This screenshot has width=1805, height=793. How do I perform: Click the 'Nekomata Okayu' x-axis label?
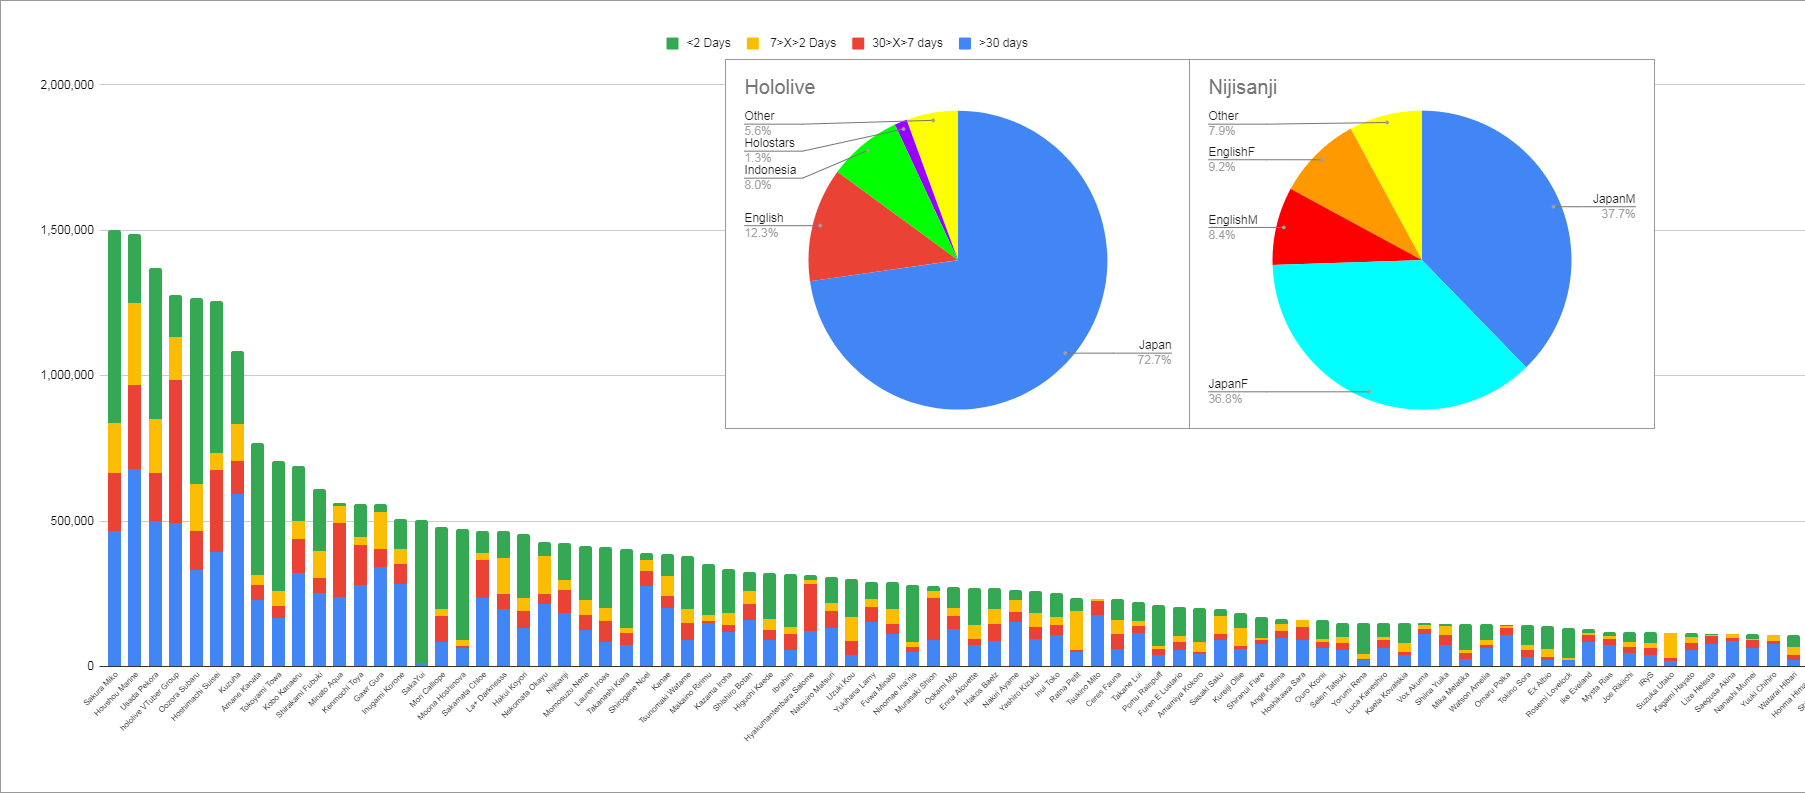pyautogui.click(x=524, y=694)
